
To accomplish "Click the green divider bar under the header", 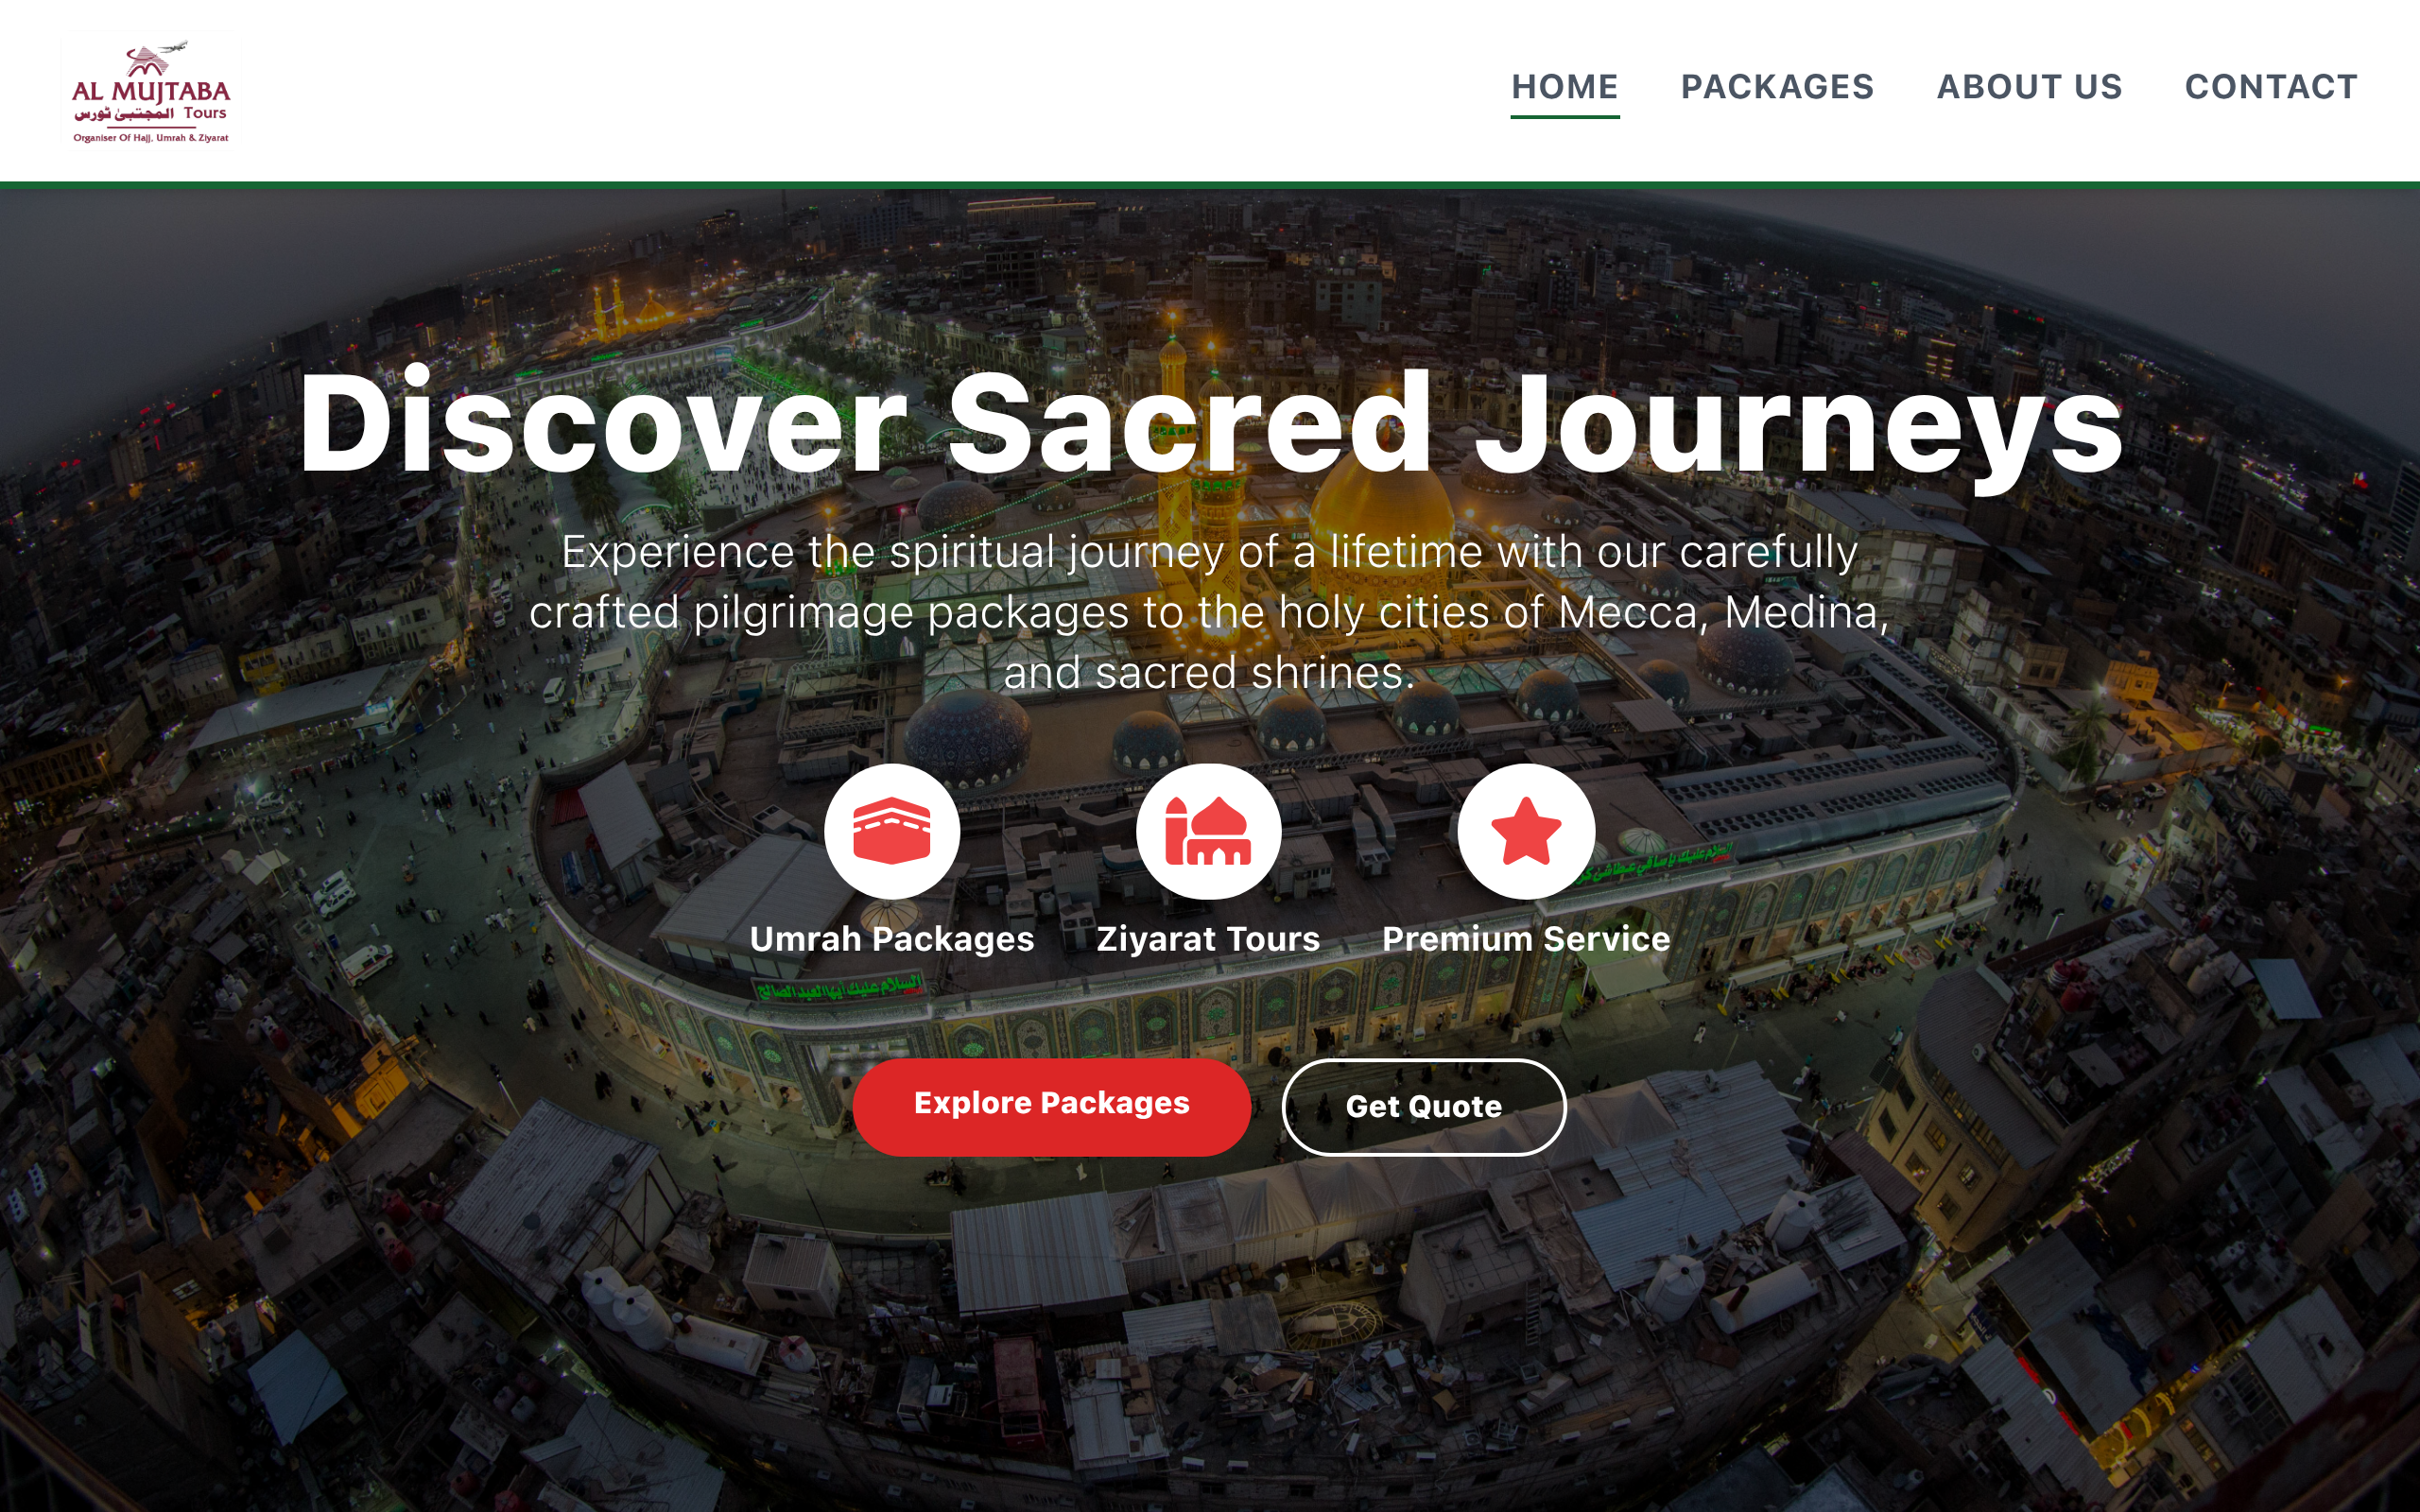I will click(1210, 185).
